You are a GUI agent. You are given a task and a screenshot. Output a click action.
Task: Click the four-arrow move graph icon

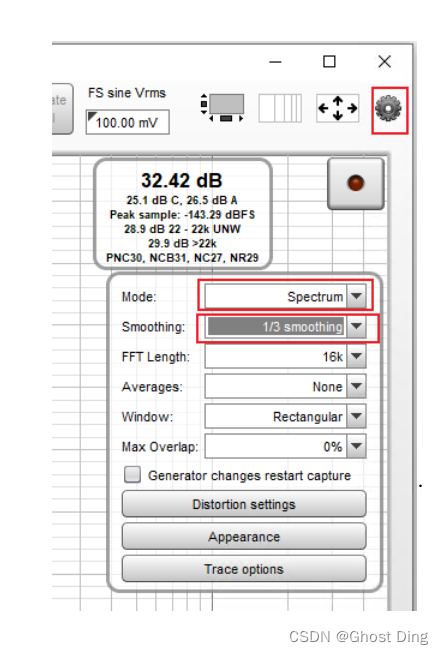tap(338, 108)
